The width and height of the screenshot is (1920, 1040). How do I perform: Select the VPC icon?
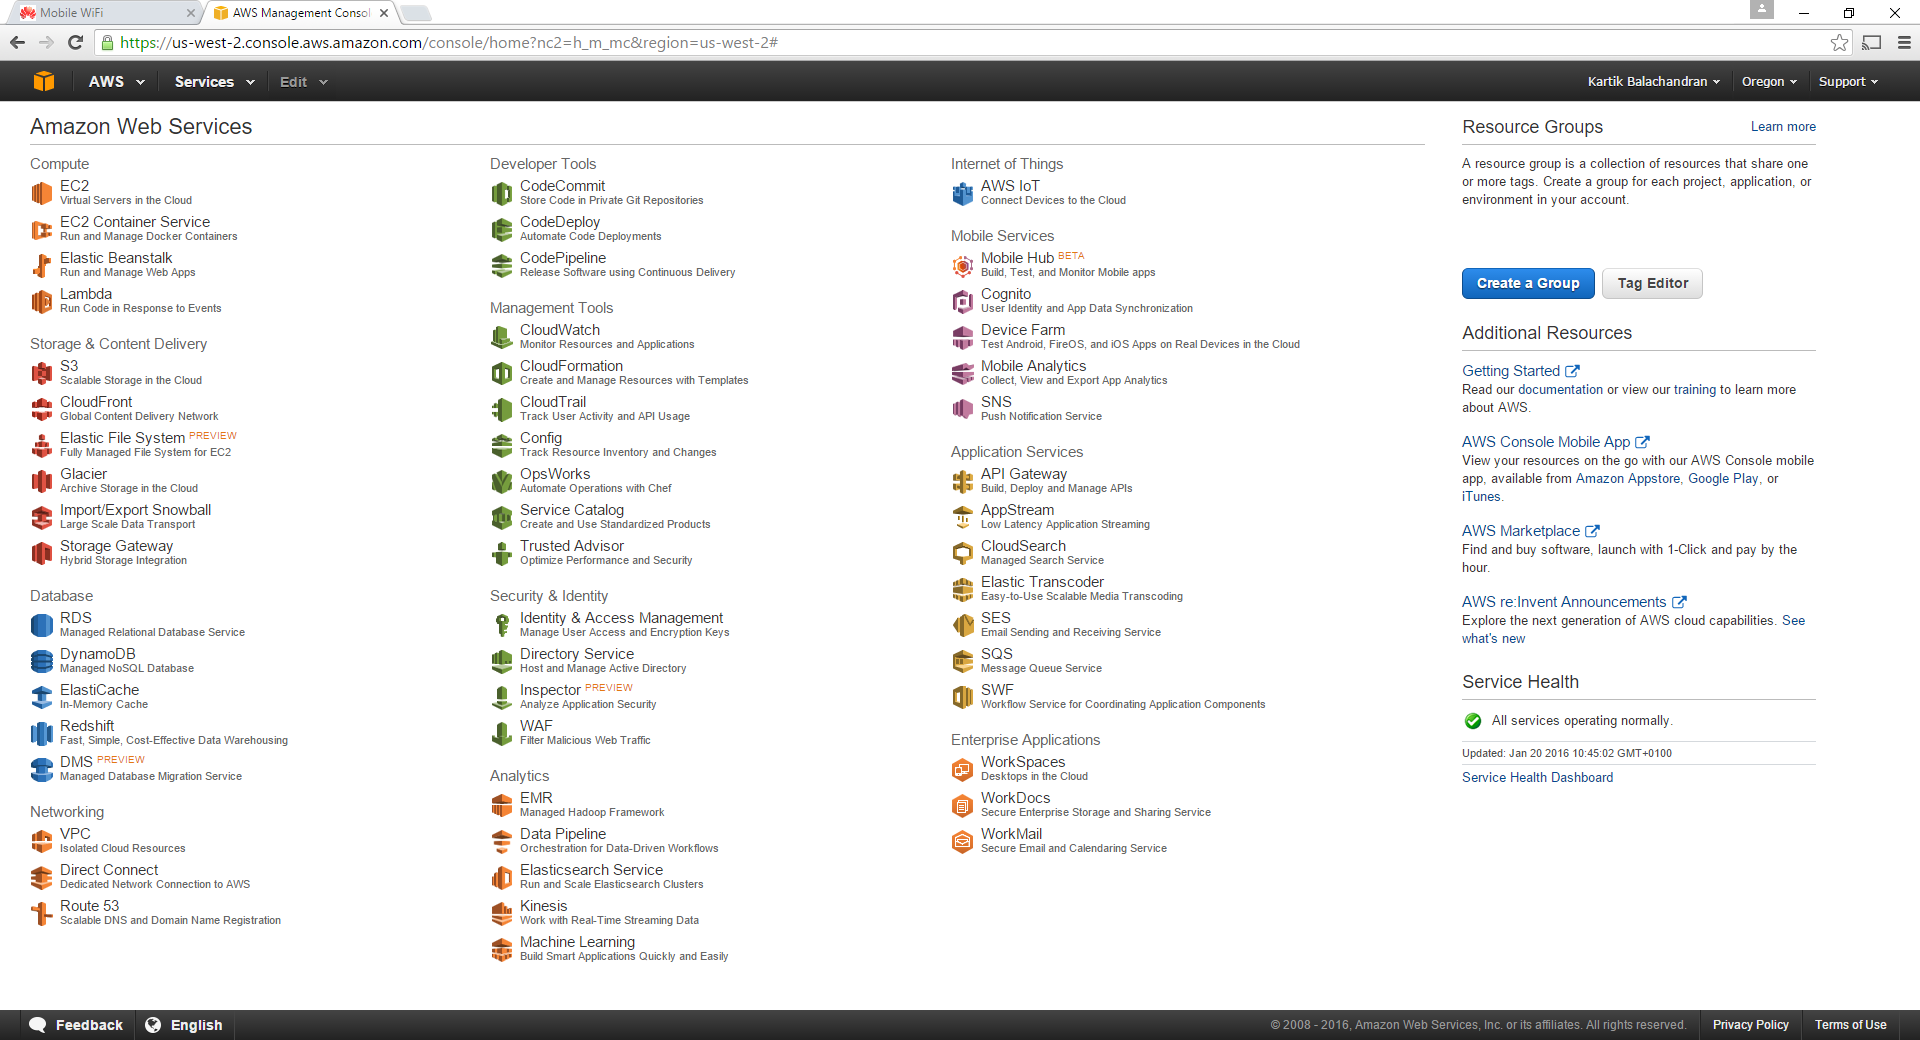click(x=42, y=841)
